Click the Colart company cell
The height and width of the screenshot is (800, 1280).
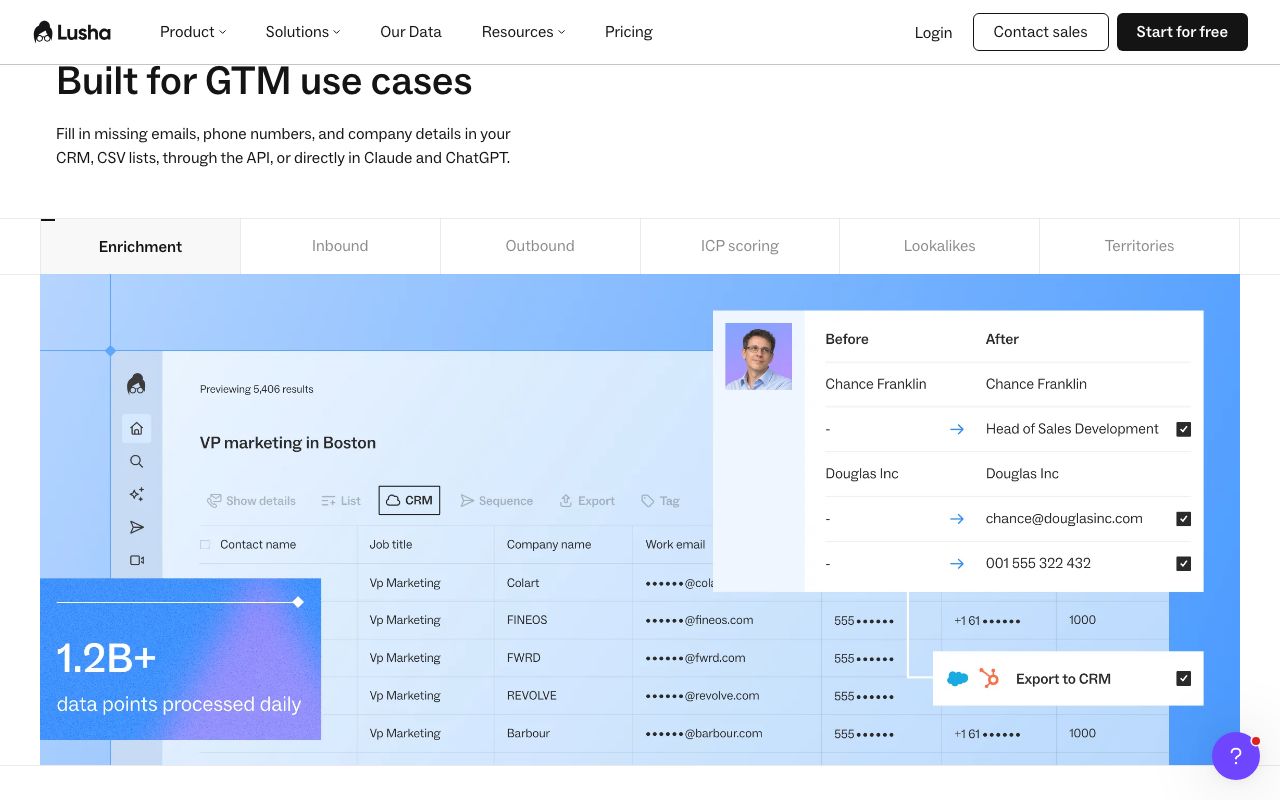[523, 583]
